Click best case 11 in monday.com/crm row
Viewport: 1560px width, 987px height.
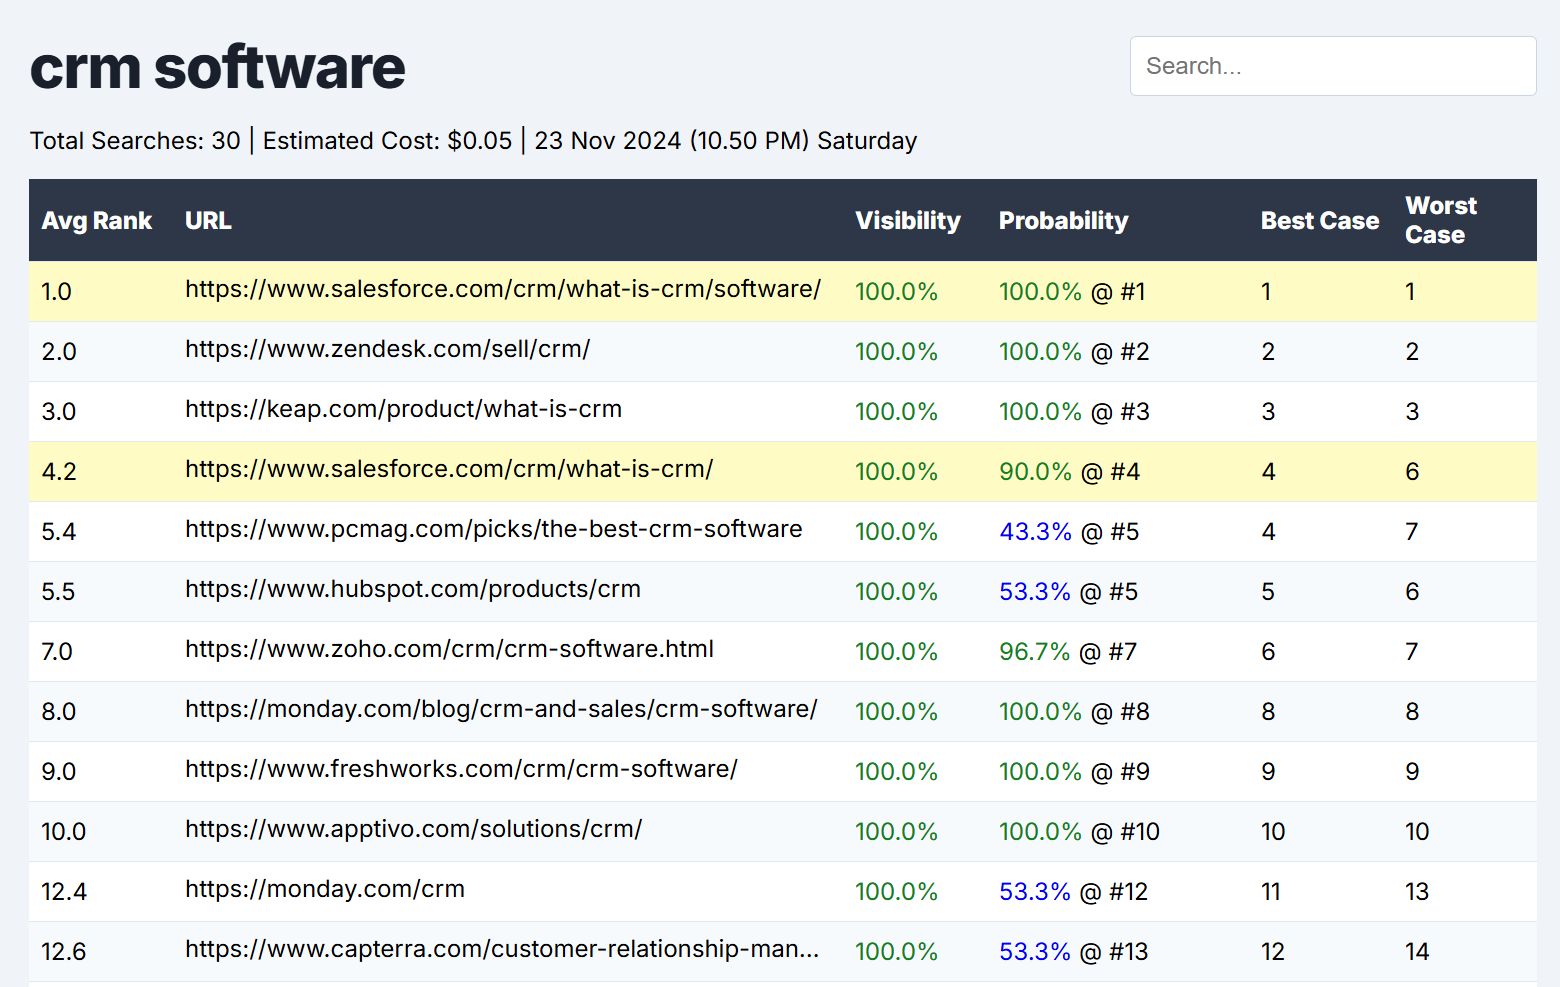pyautogui.click(x=1271, y=892)
